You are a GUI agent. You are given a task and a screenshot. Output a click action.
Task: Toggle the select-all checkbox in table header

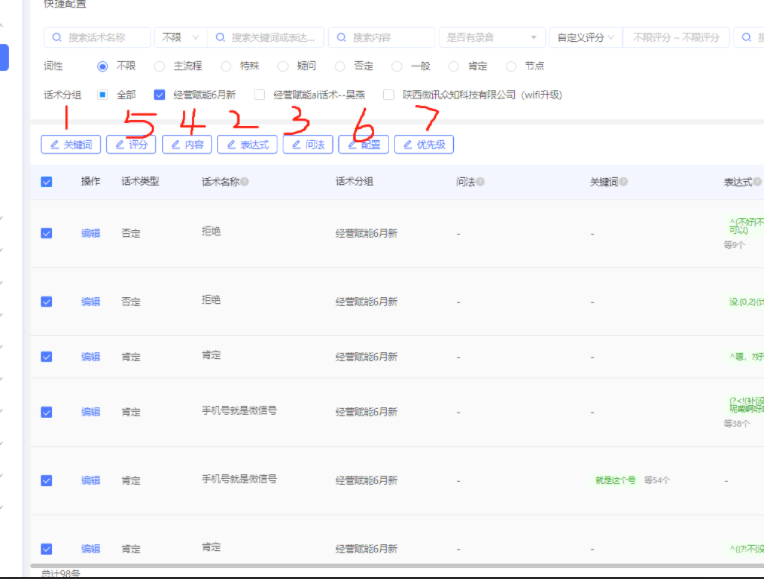[x=46, y=182]
